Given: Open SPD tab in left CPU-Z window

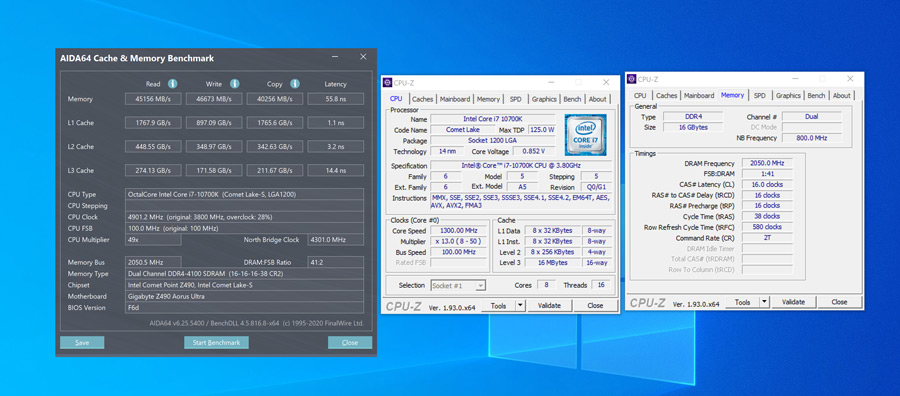Looking at the screenshot, I should click(515, 99).
